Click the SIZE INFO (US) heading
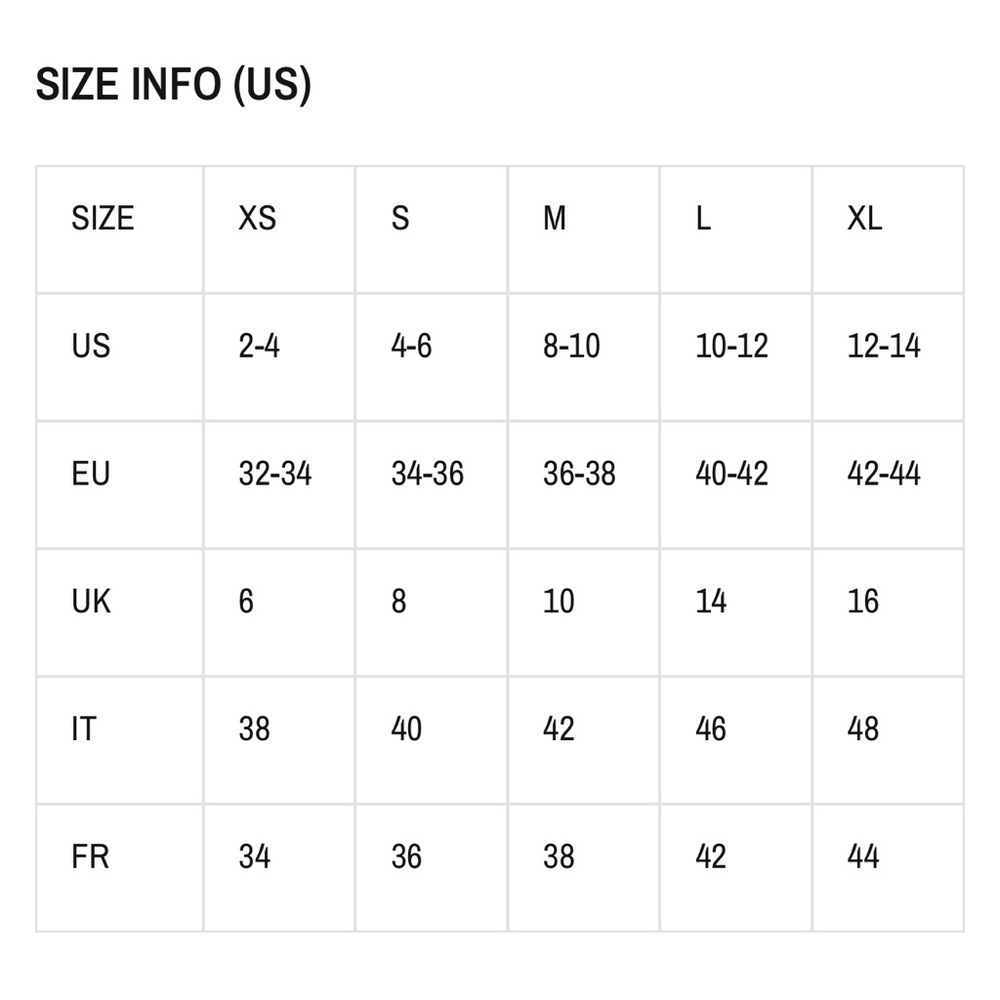 point(173,84)
